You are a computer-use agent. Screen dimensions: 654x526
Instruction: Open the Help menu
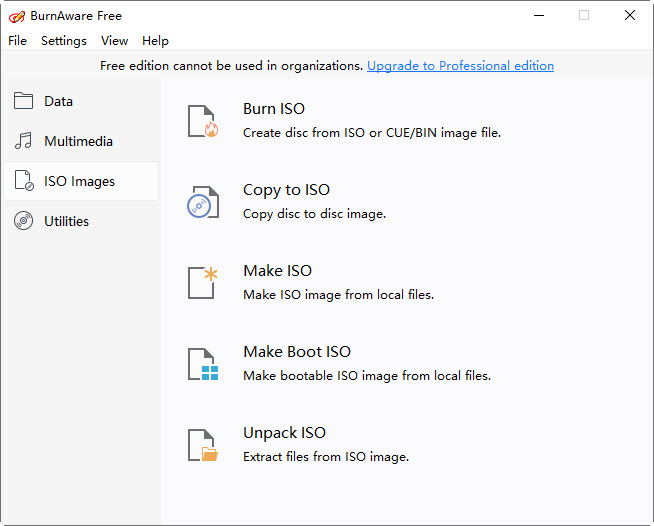point(155,41)
